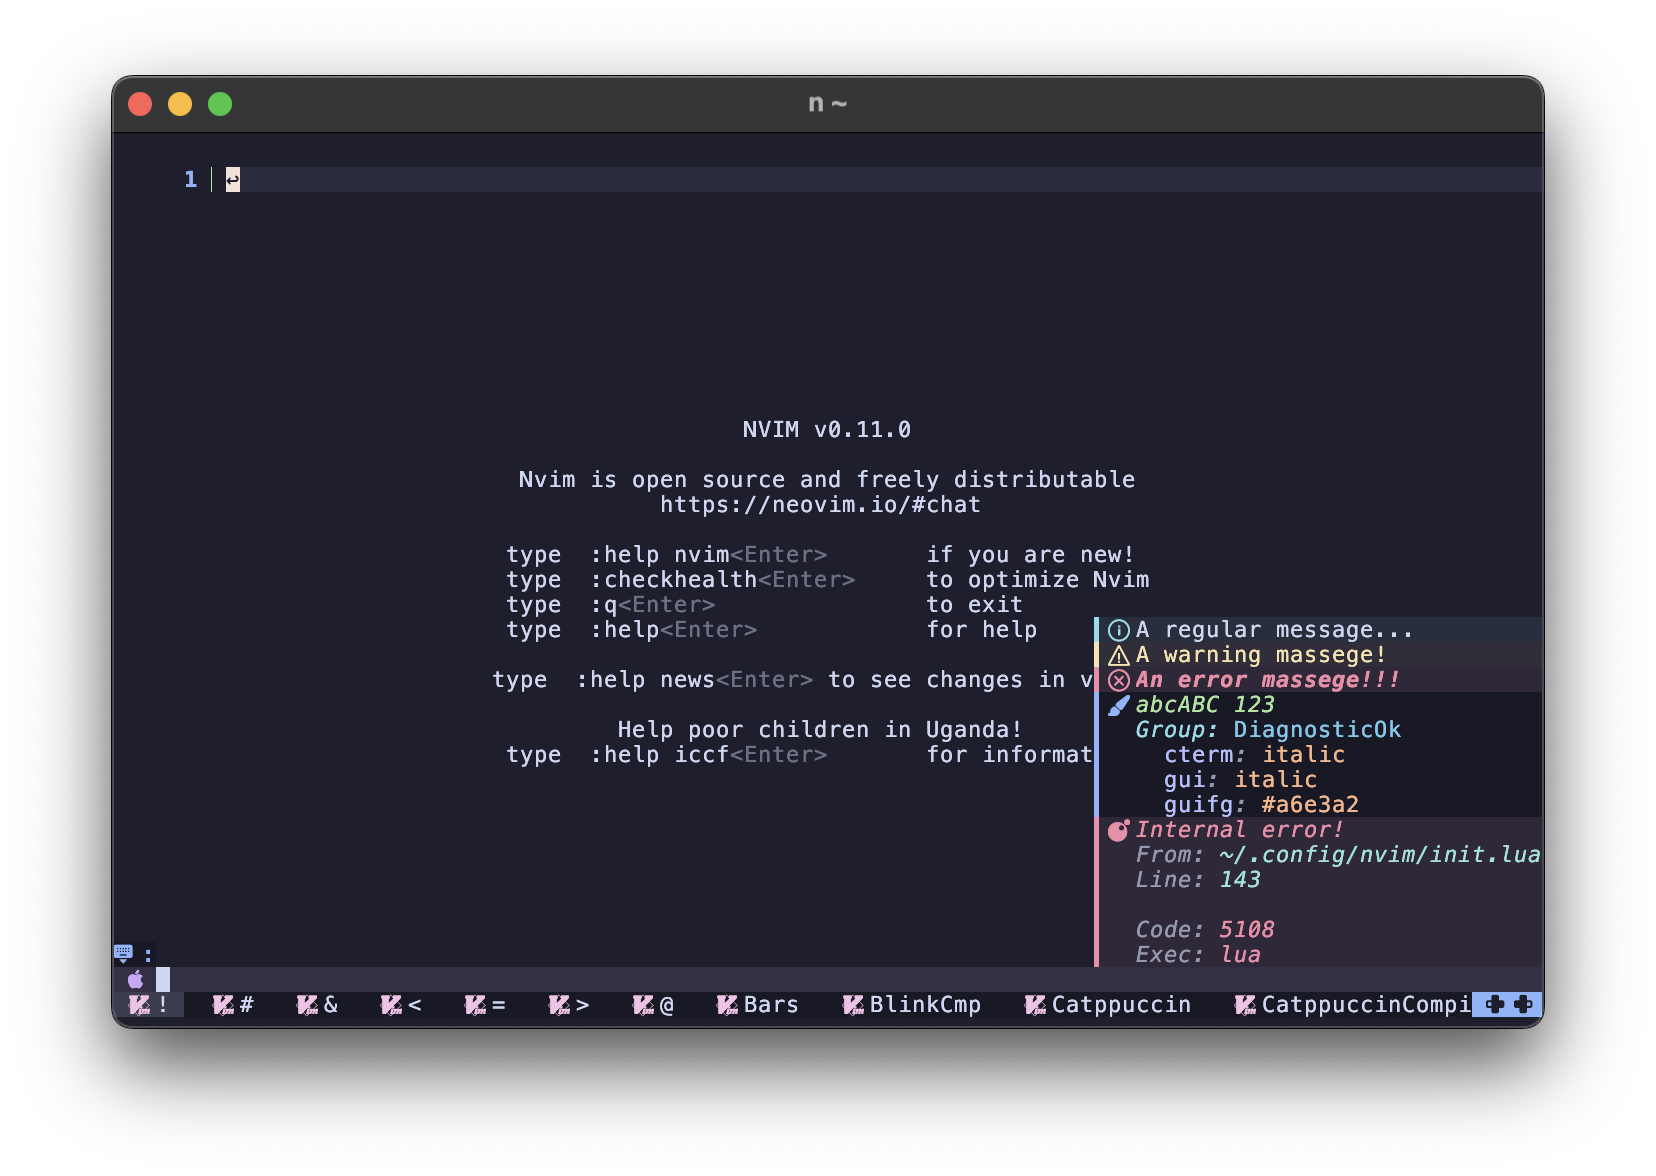This screenshot has height=1176, width=1656.
Task: Select the paintbrush icon beside 'abcABC 123'
Action: pyautogui.click(x=1116, y=704)
